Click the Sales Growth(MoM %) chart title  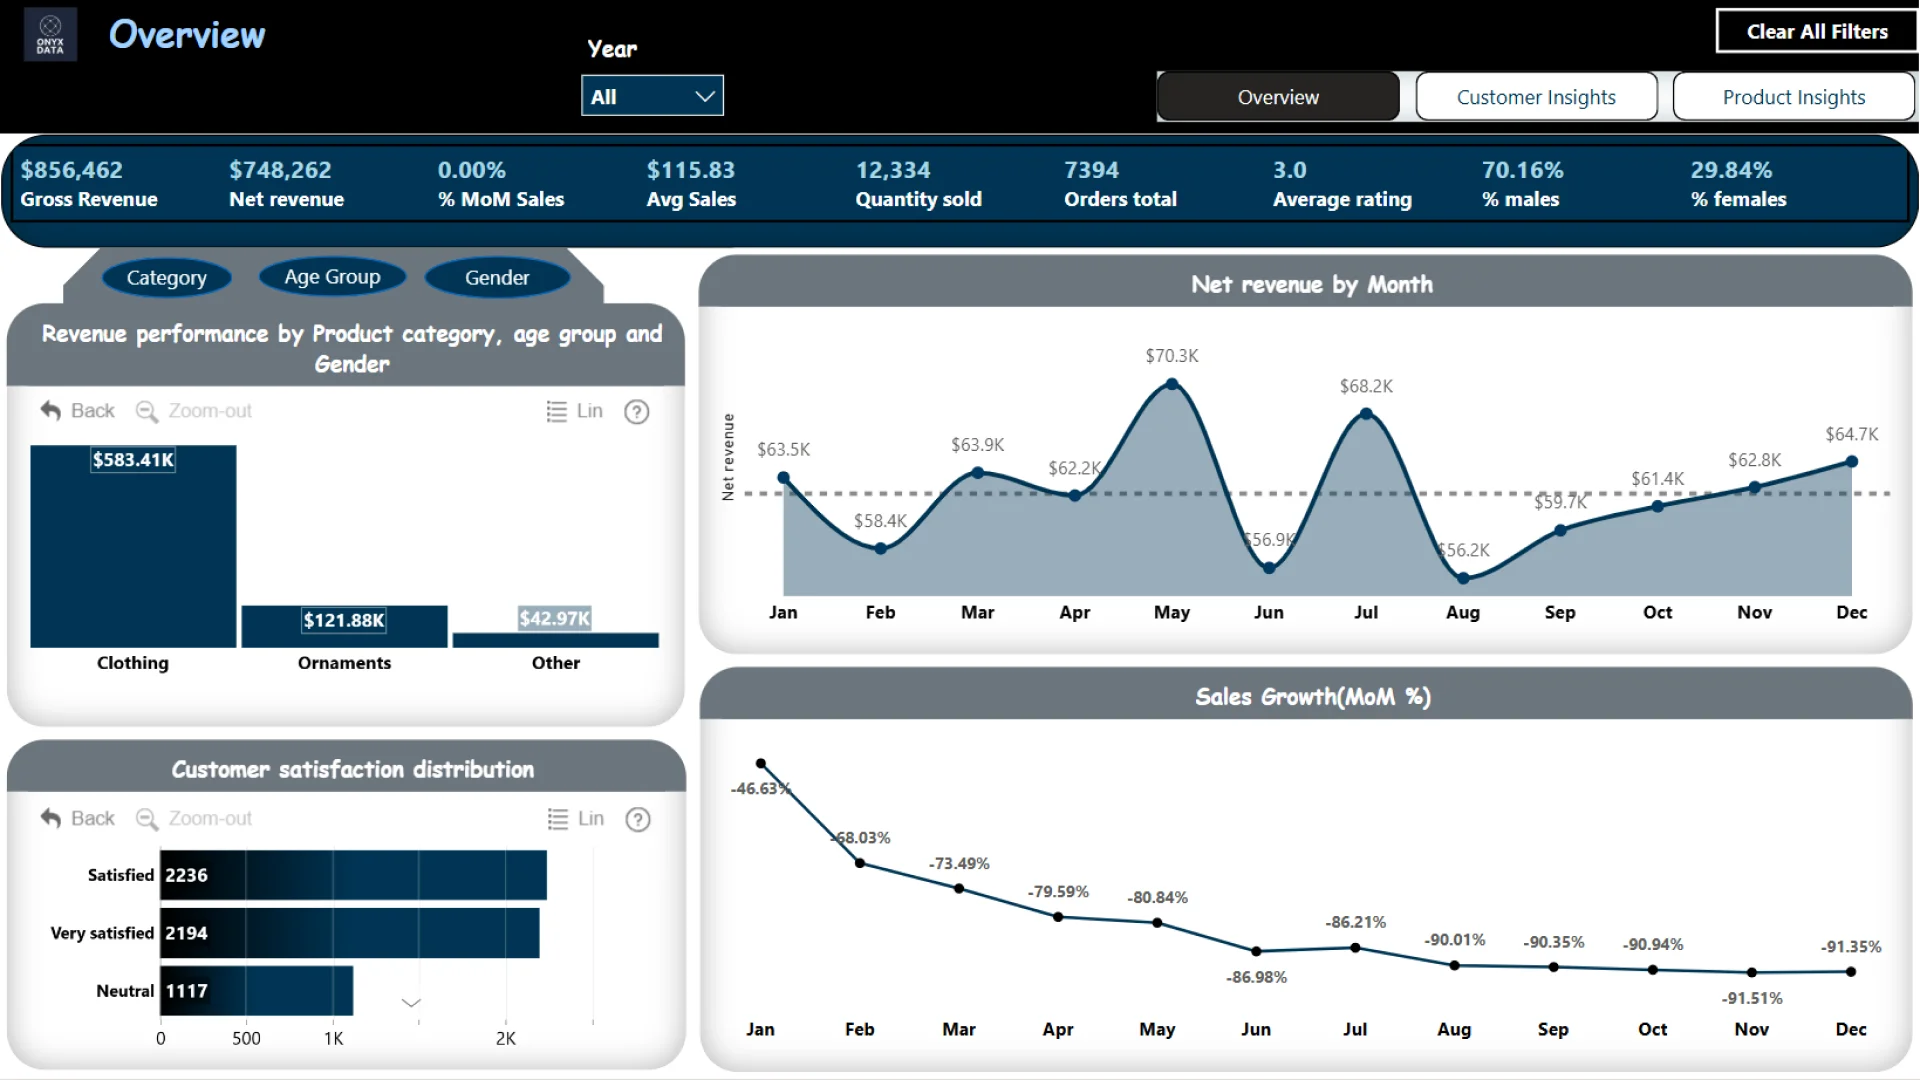[1312, 697]
